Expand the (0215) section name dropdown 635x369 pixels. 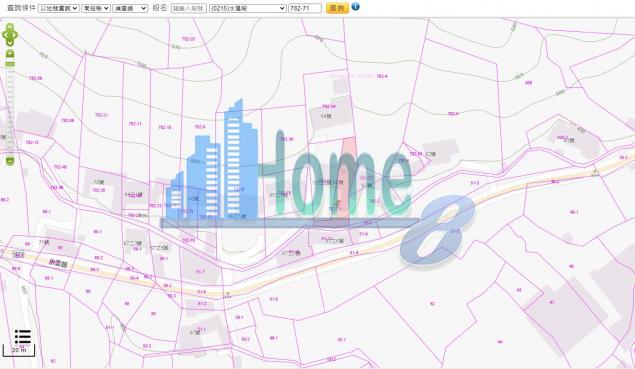coord(248,8)
